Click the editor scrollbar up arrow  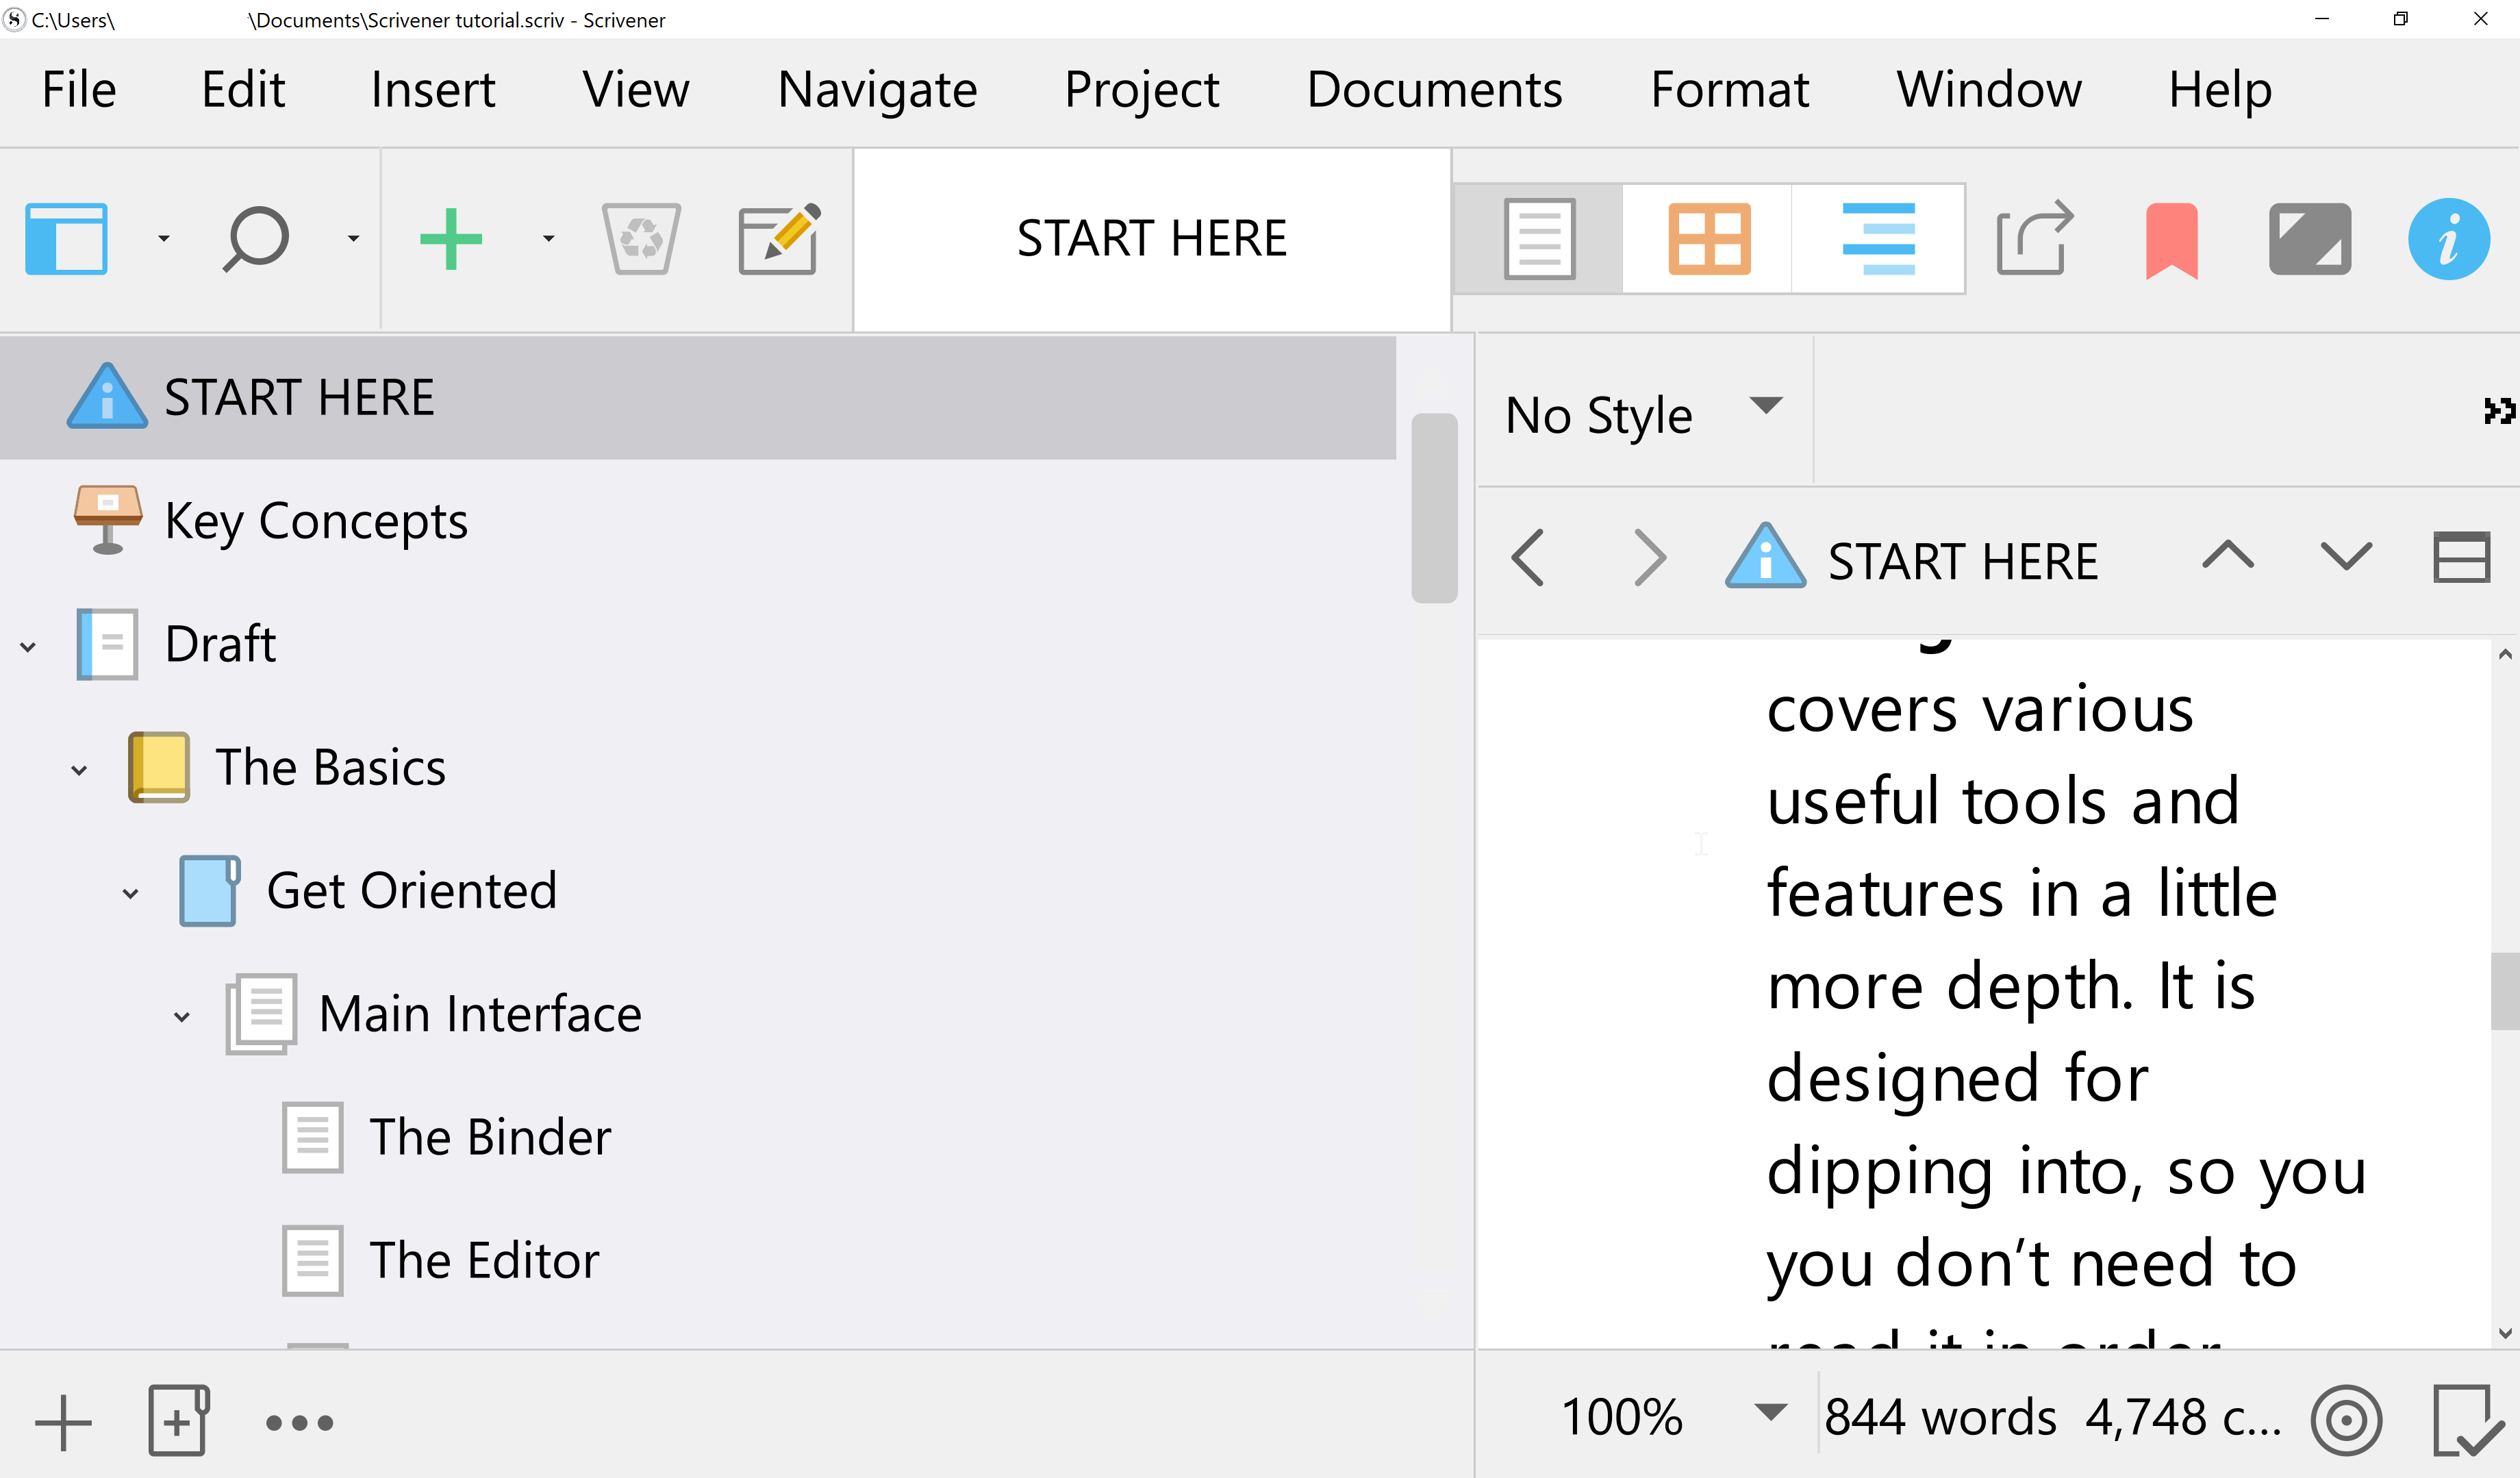(x=2504, y=655)
